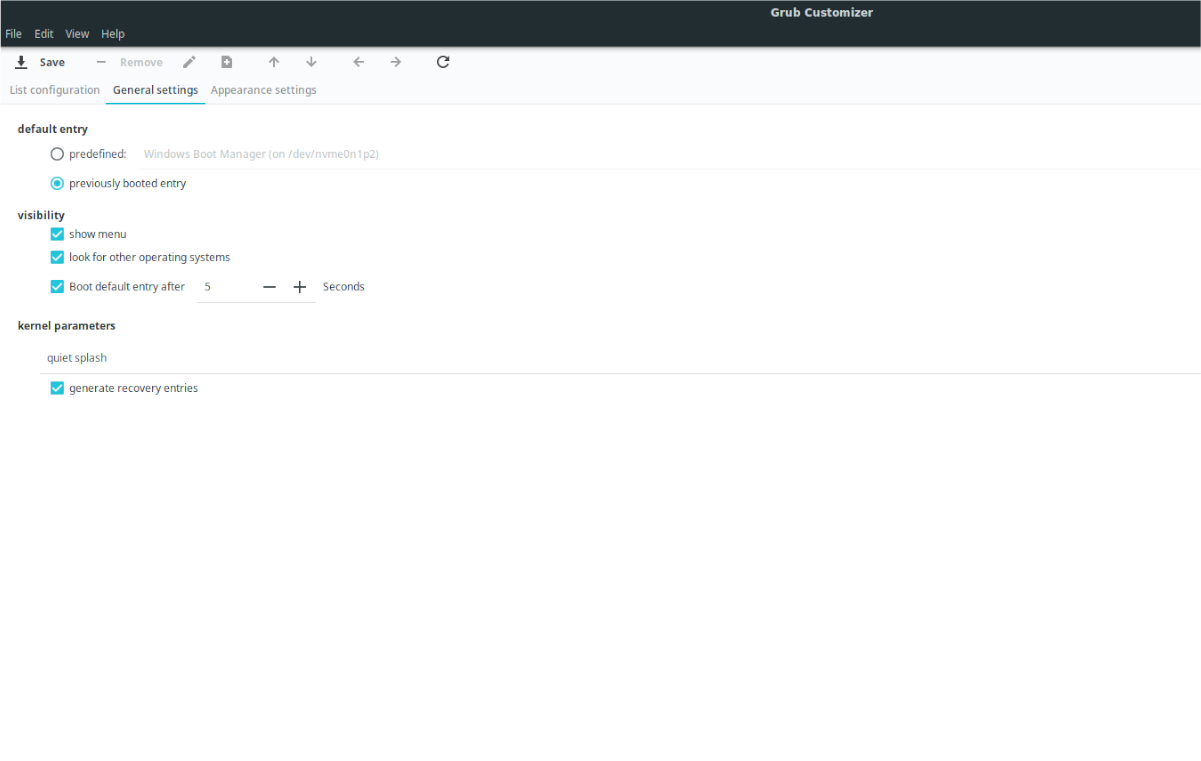The image size is (1201, 761).
Task: Click the 'visibility' heading
Action: (x=41, y=215)
